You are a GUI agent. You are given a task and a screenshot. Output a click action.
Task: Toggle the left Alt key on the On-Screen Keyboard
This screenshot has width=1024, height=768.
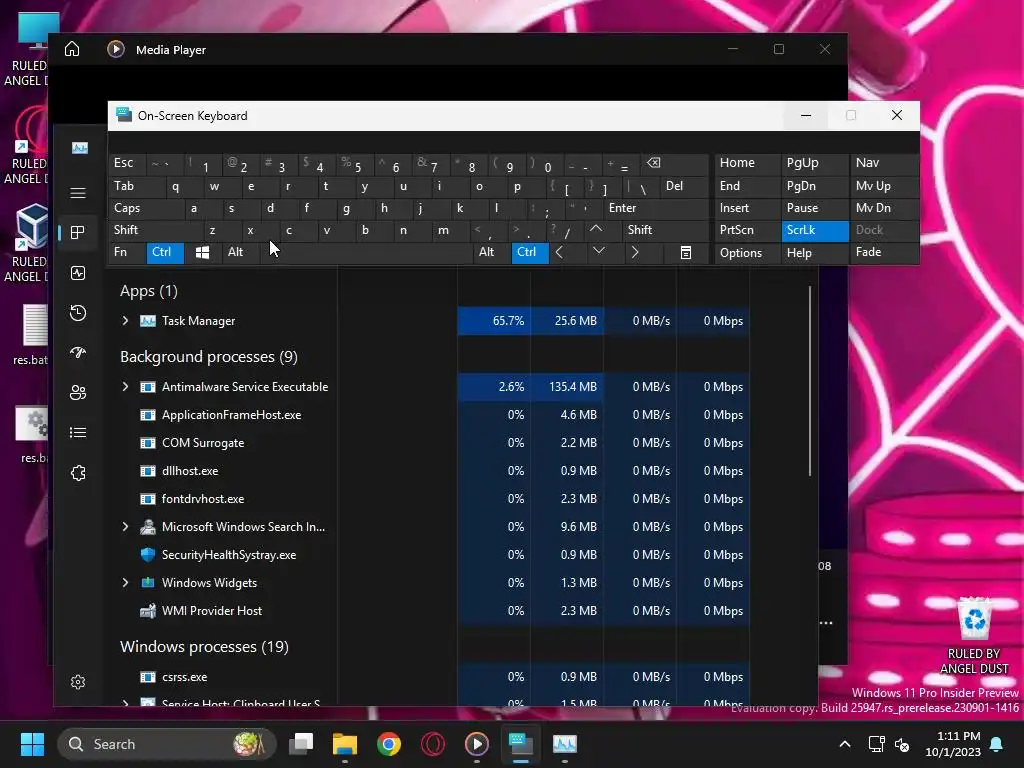pos(240,253)
